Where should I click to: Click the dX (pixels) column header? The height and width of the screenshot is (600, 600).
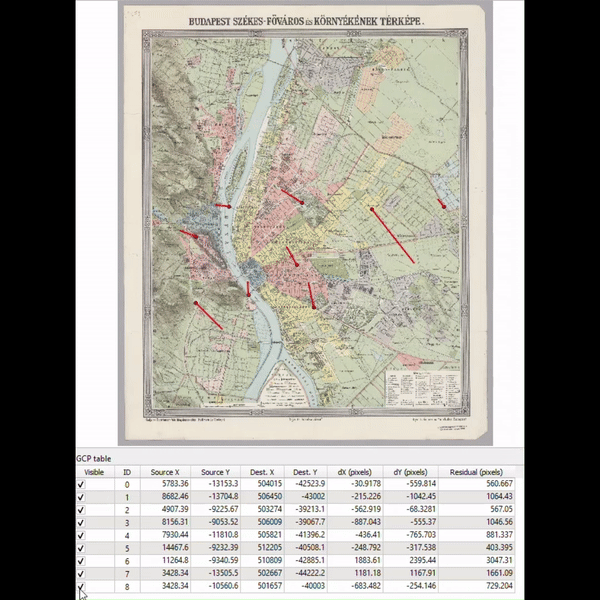[x=355, y=472]
